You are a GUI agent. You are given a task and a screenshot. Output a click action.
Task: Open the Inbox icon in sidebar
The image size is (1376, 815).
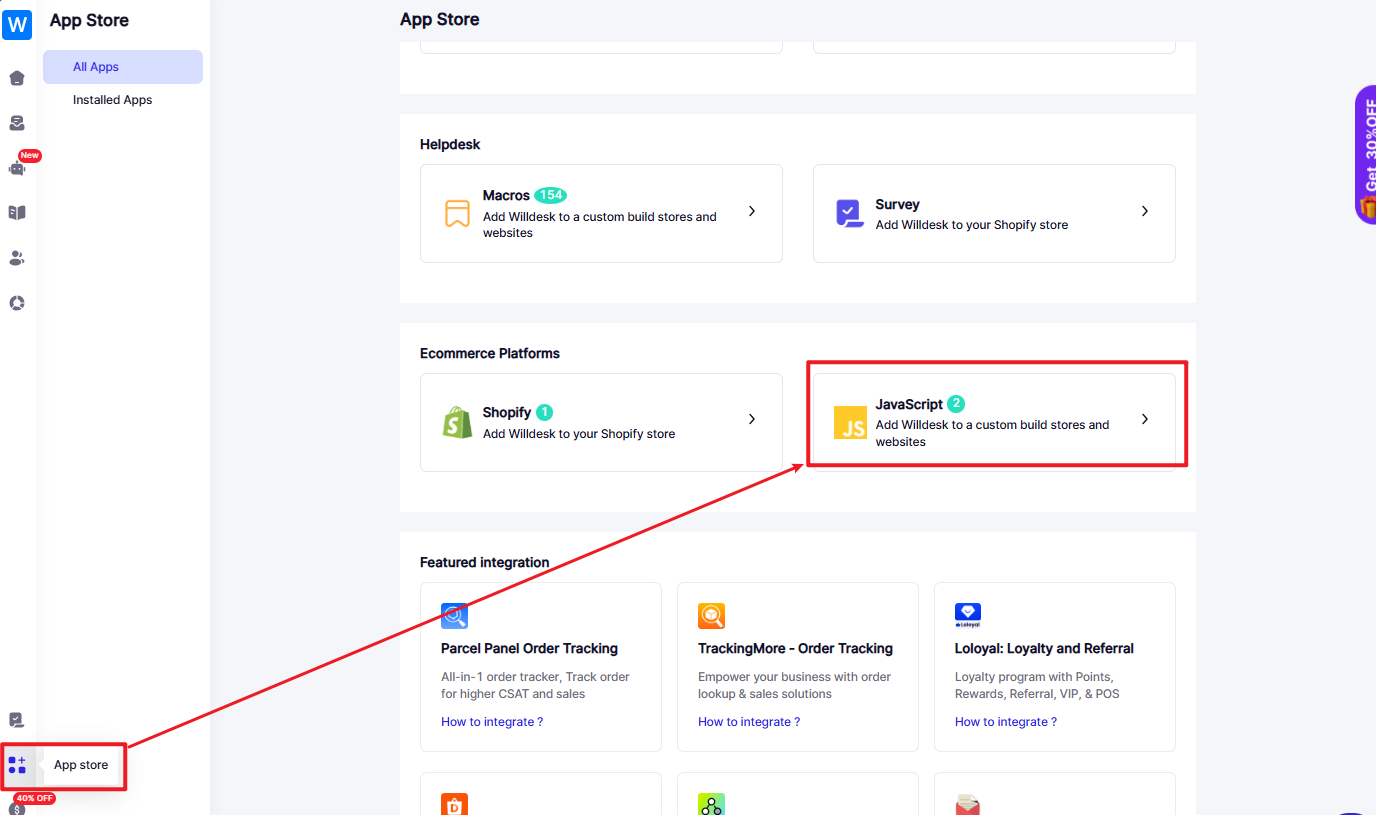(x=17, y=123)
